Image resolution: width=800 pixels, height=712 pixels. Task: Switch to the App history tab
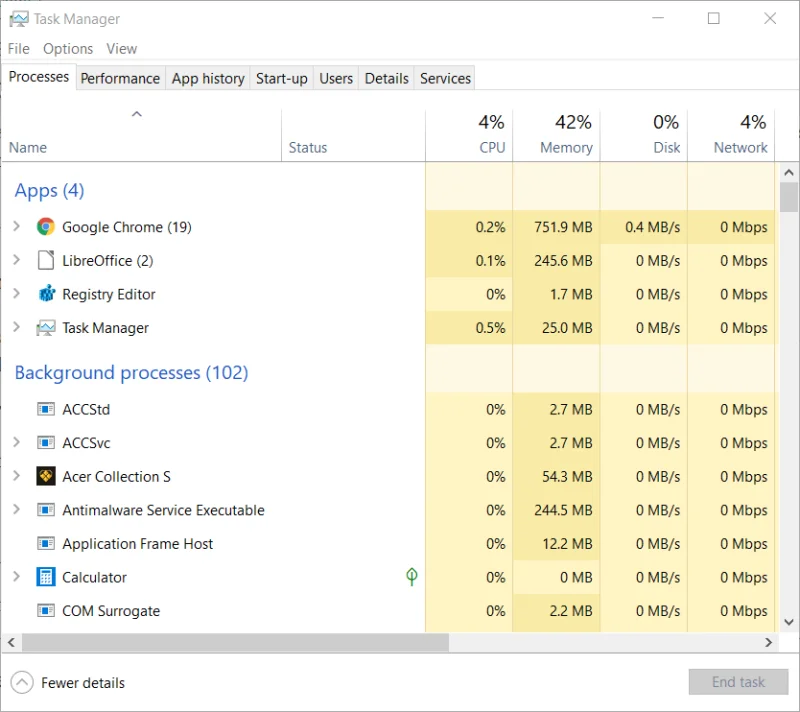click(208, 79)
